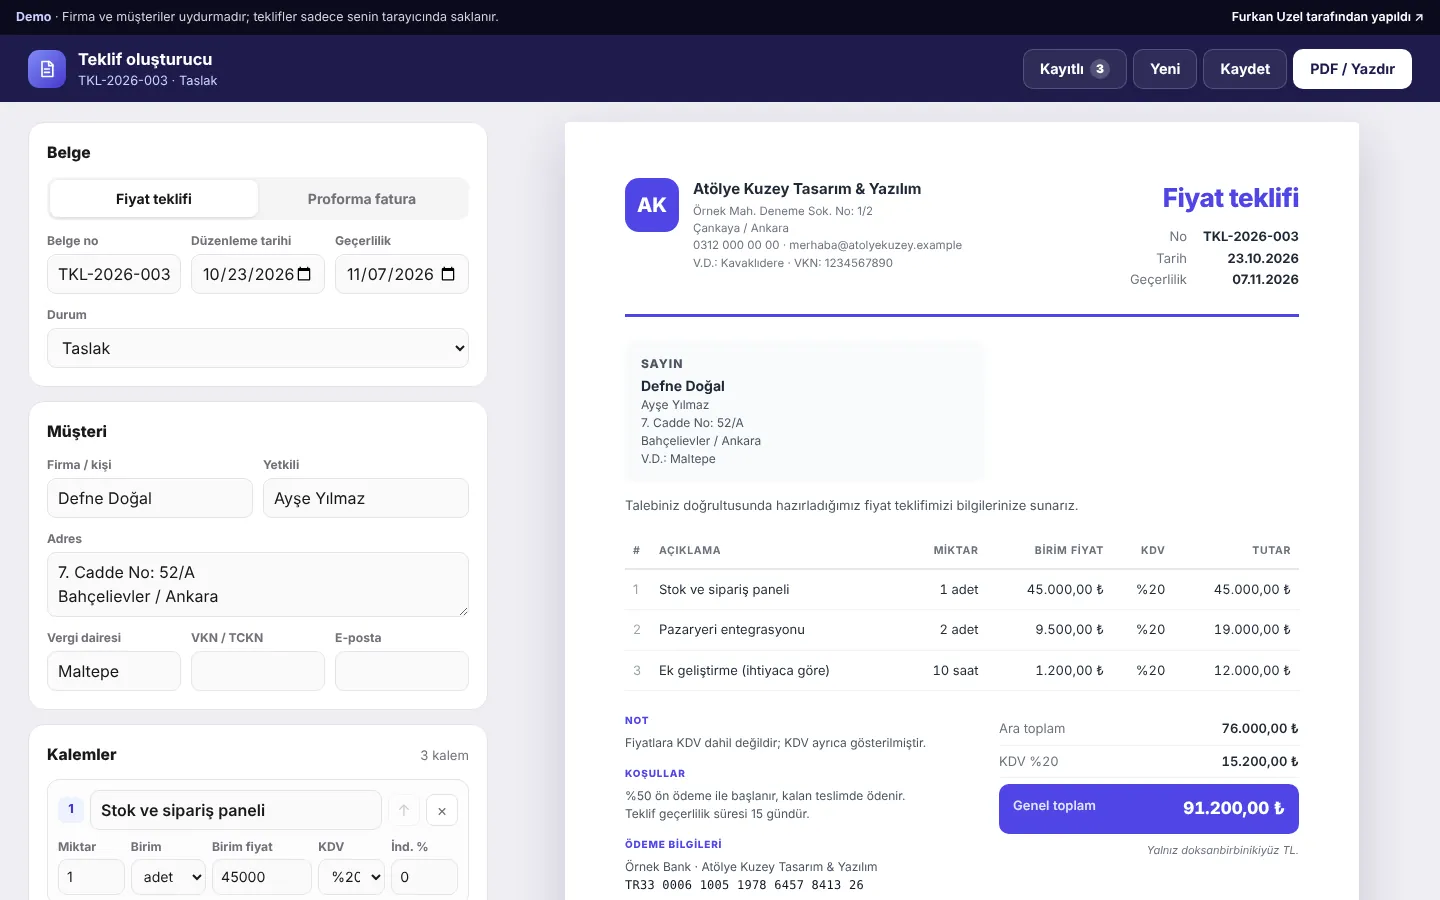Viewport: 1440px width, 900px height.
Task: Click into the Adres text area
Action: [258, 584]
